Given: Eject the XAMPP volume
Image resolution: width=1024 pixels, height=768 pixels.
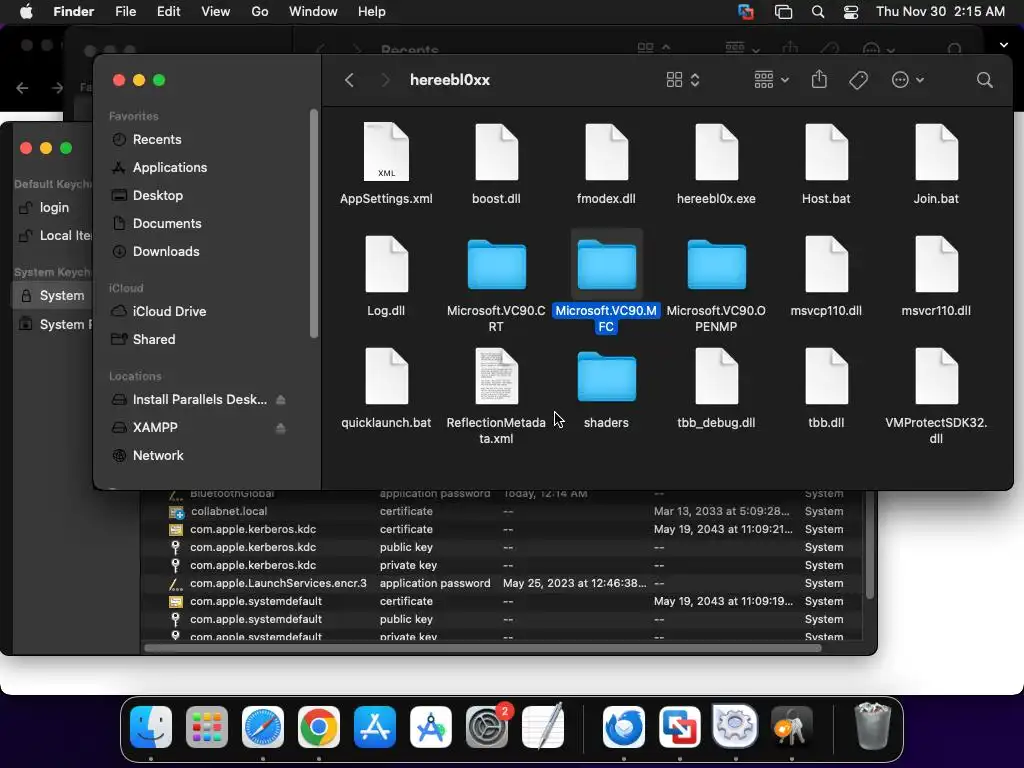Looking at the screenshot, I should (x=281, y=428).
